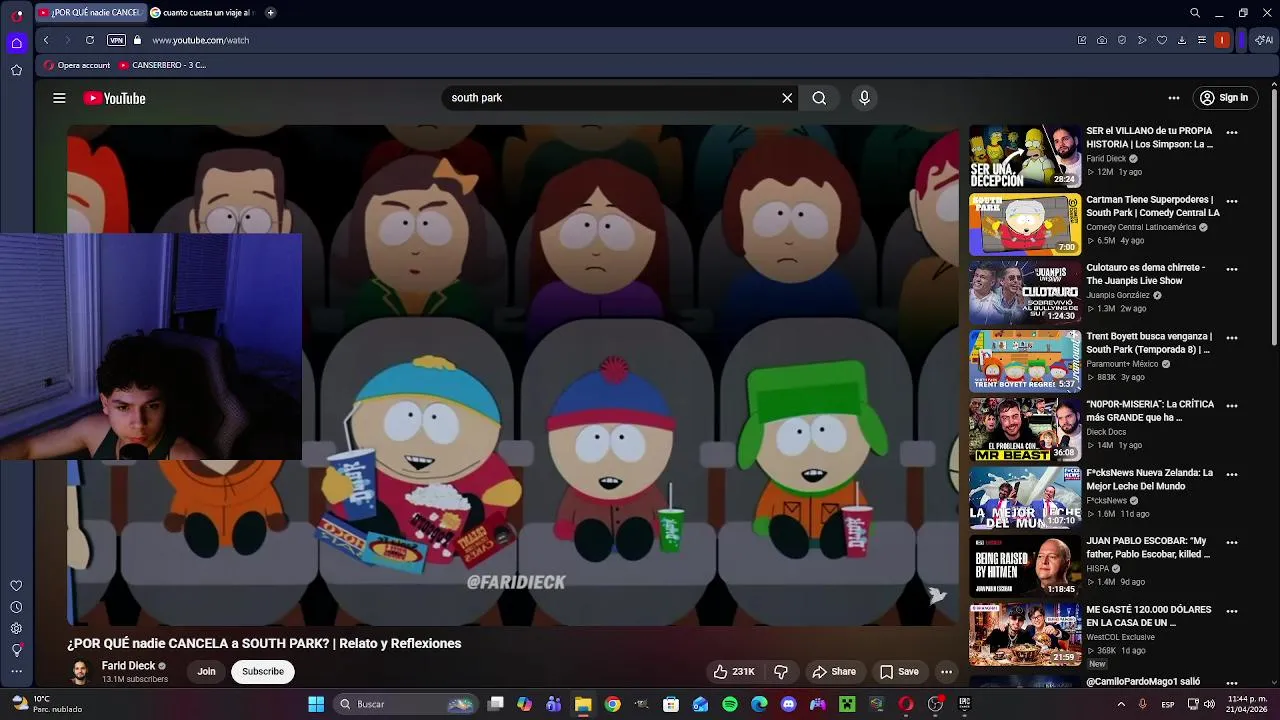Image resolution: width=1280 pixels, height=720 pixels.
Task: Click the search magnifier button
Action: coord(819,98)
